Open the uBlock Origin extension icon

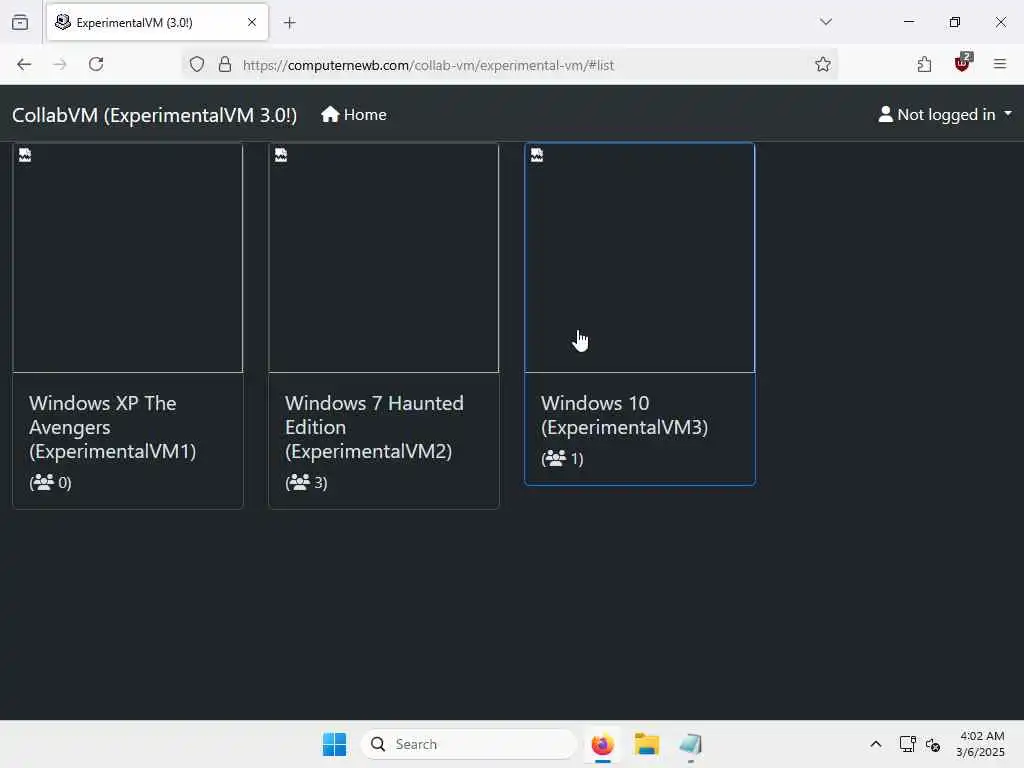[x=962, y=63]
